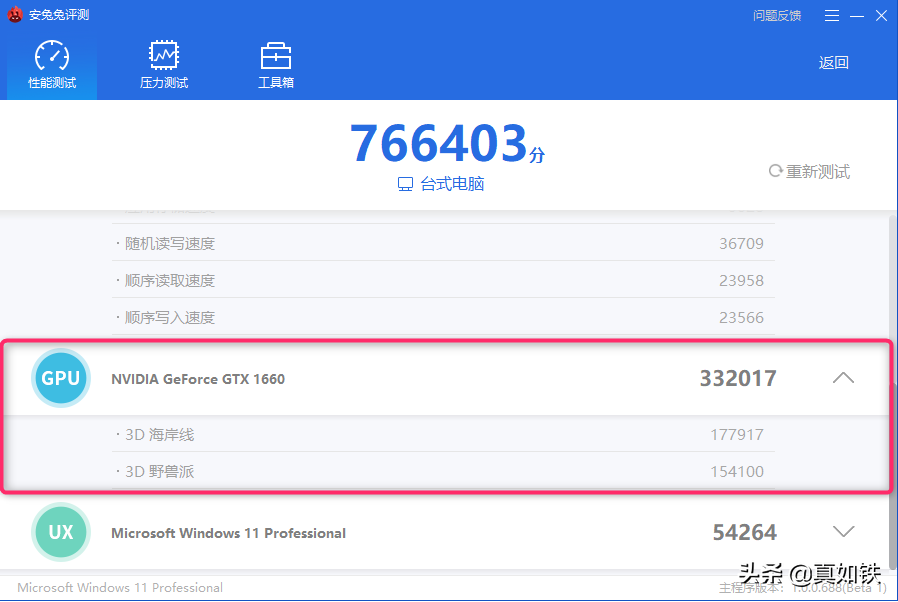Open the 压力测试 chip icon
This screenshot has height=602, width=898.
click(x=164, y=54)
